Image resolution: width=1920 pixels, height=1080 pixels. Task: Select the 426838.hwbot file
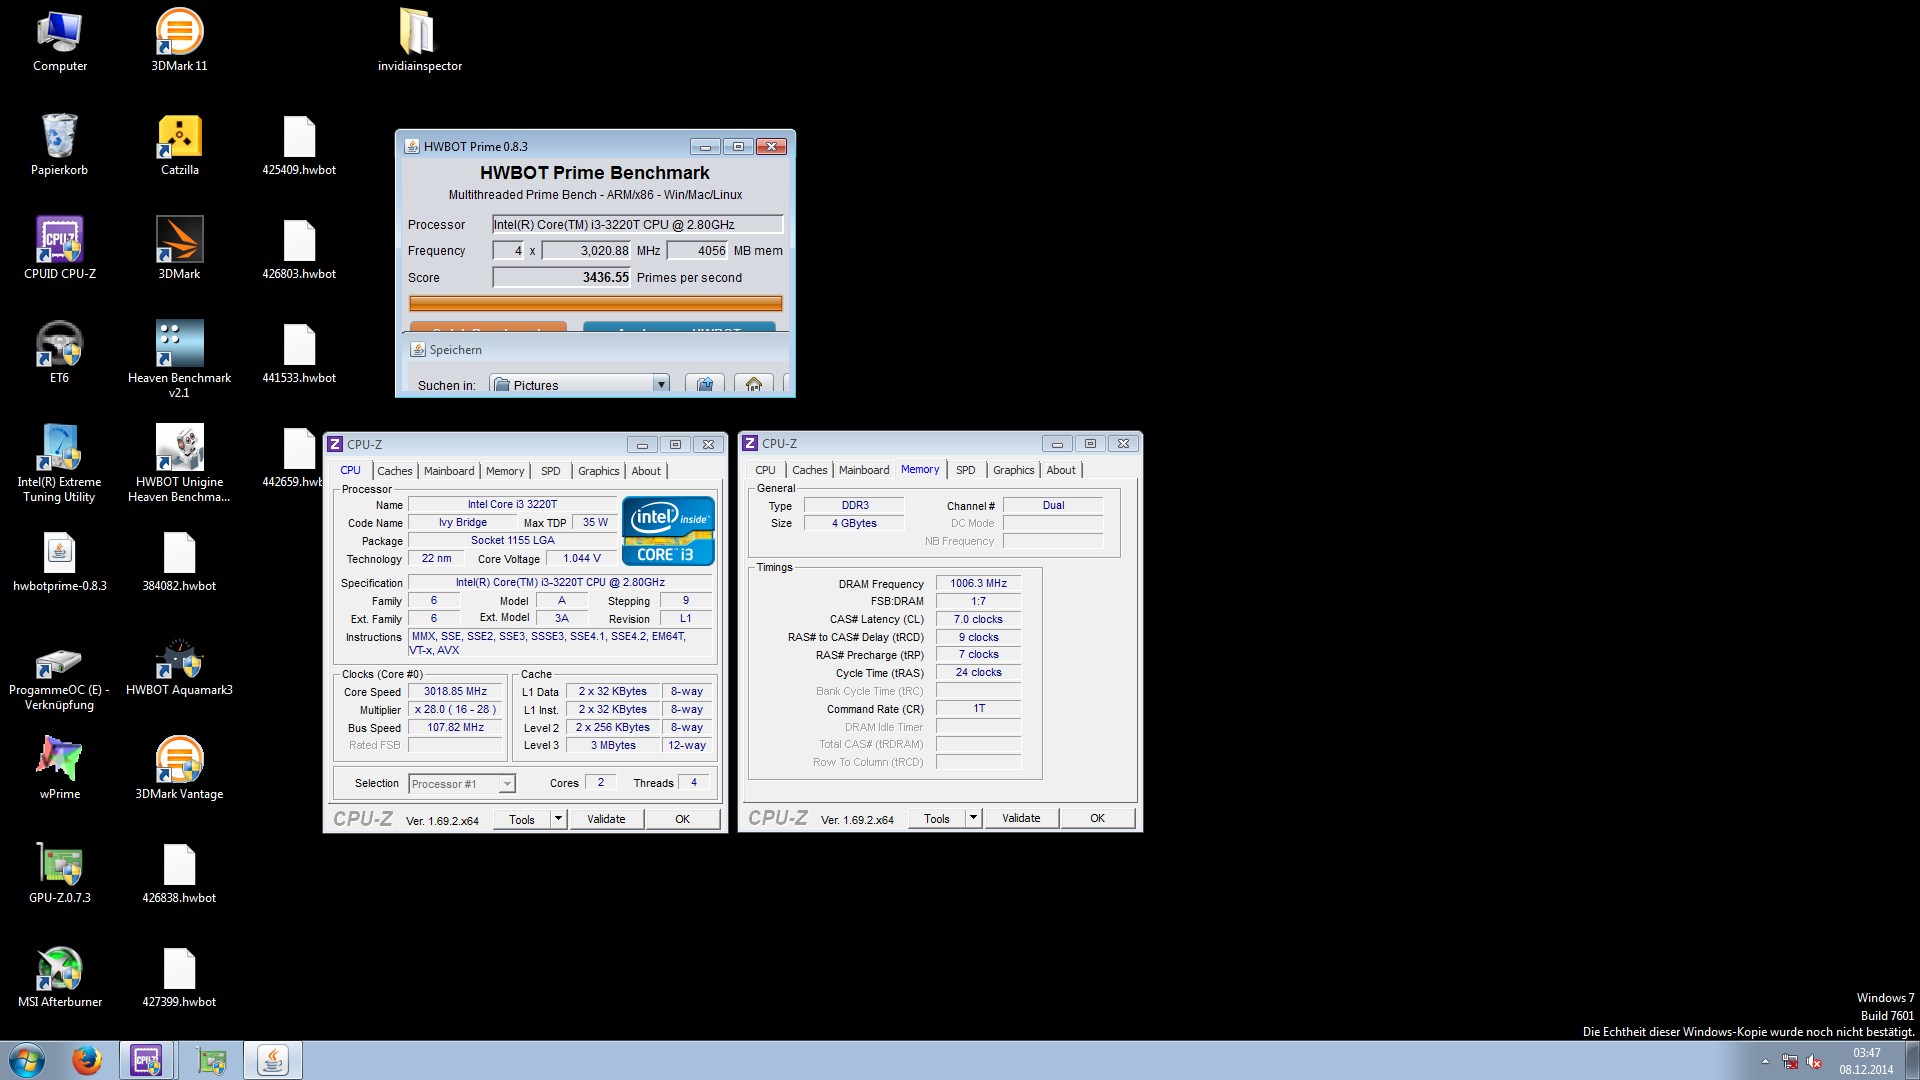click(180, 872)
